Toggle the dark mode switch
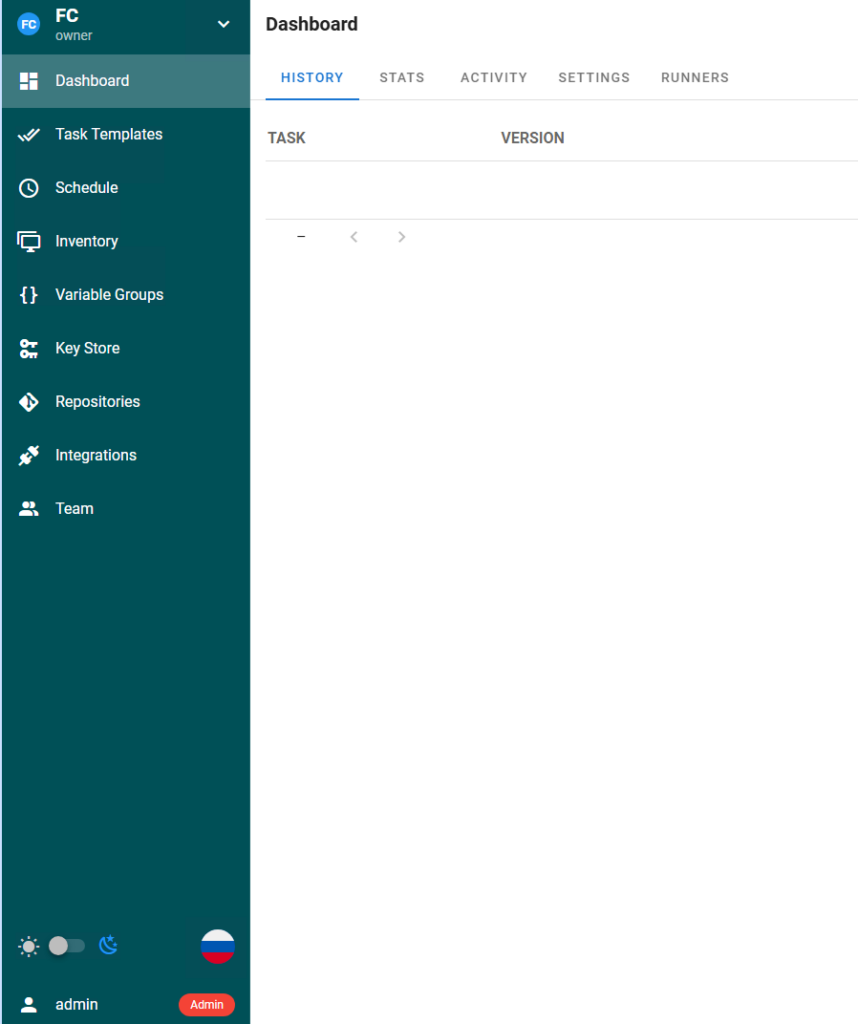This screenshot has height=1024, width=858. pos(67,945)
